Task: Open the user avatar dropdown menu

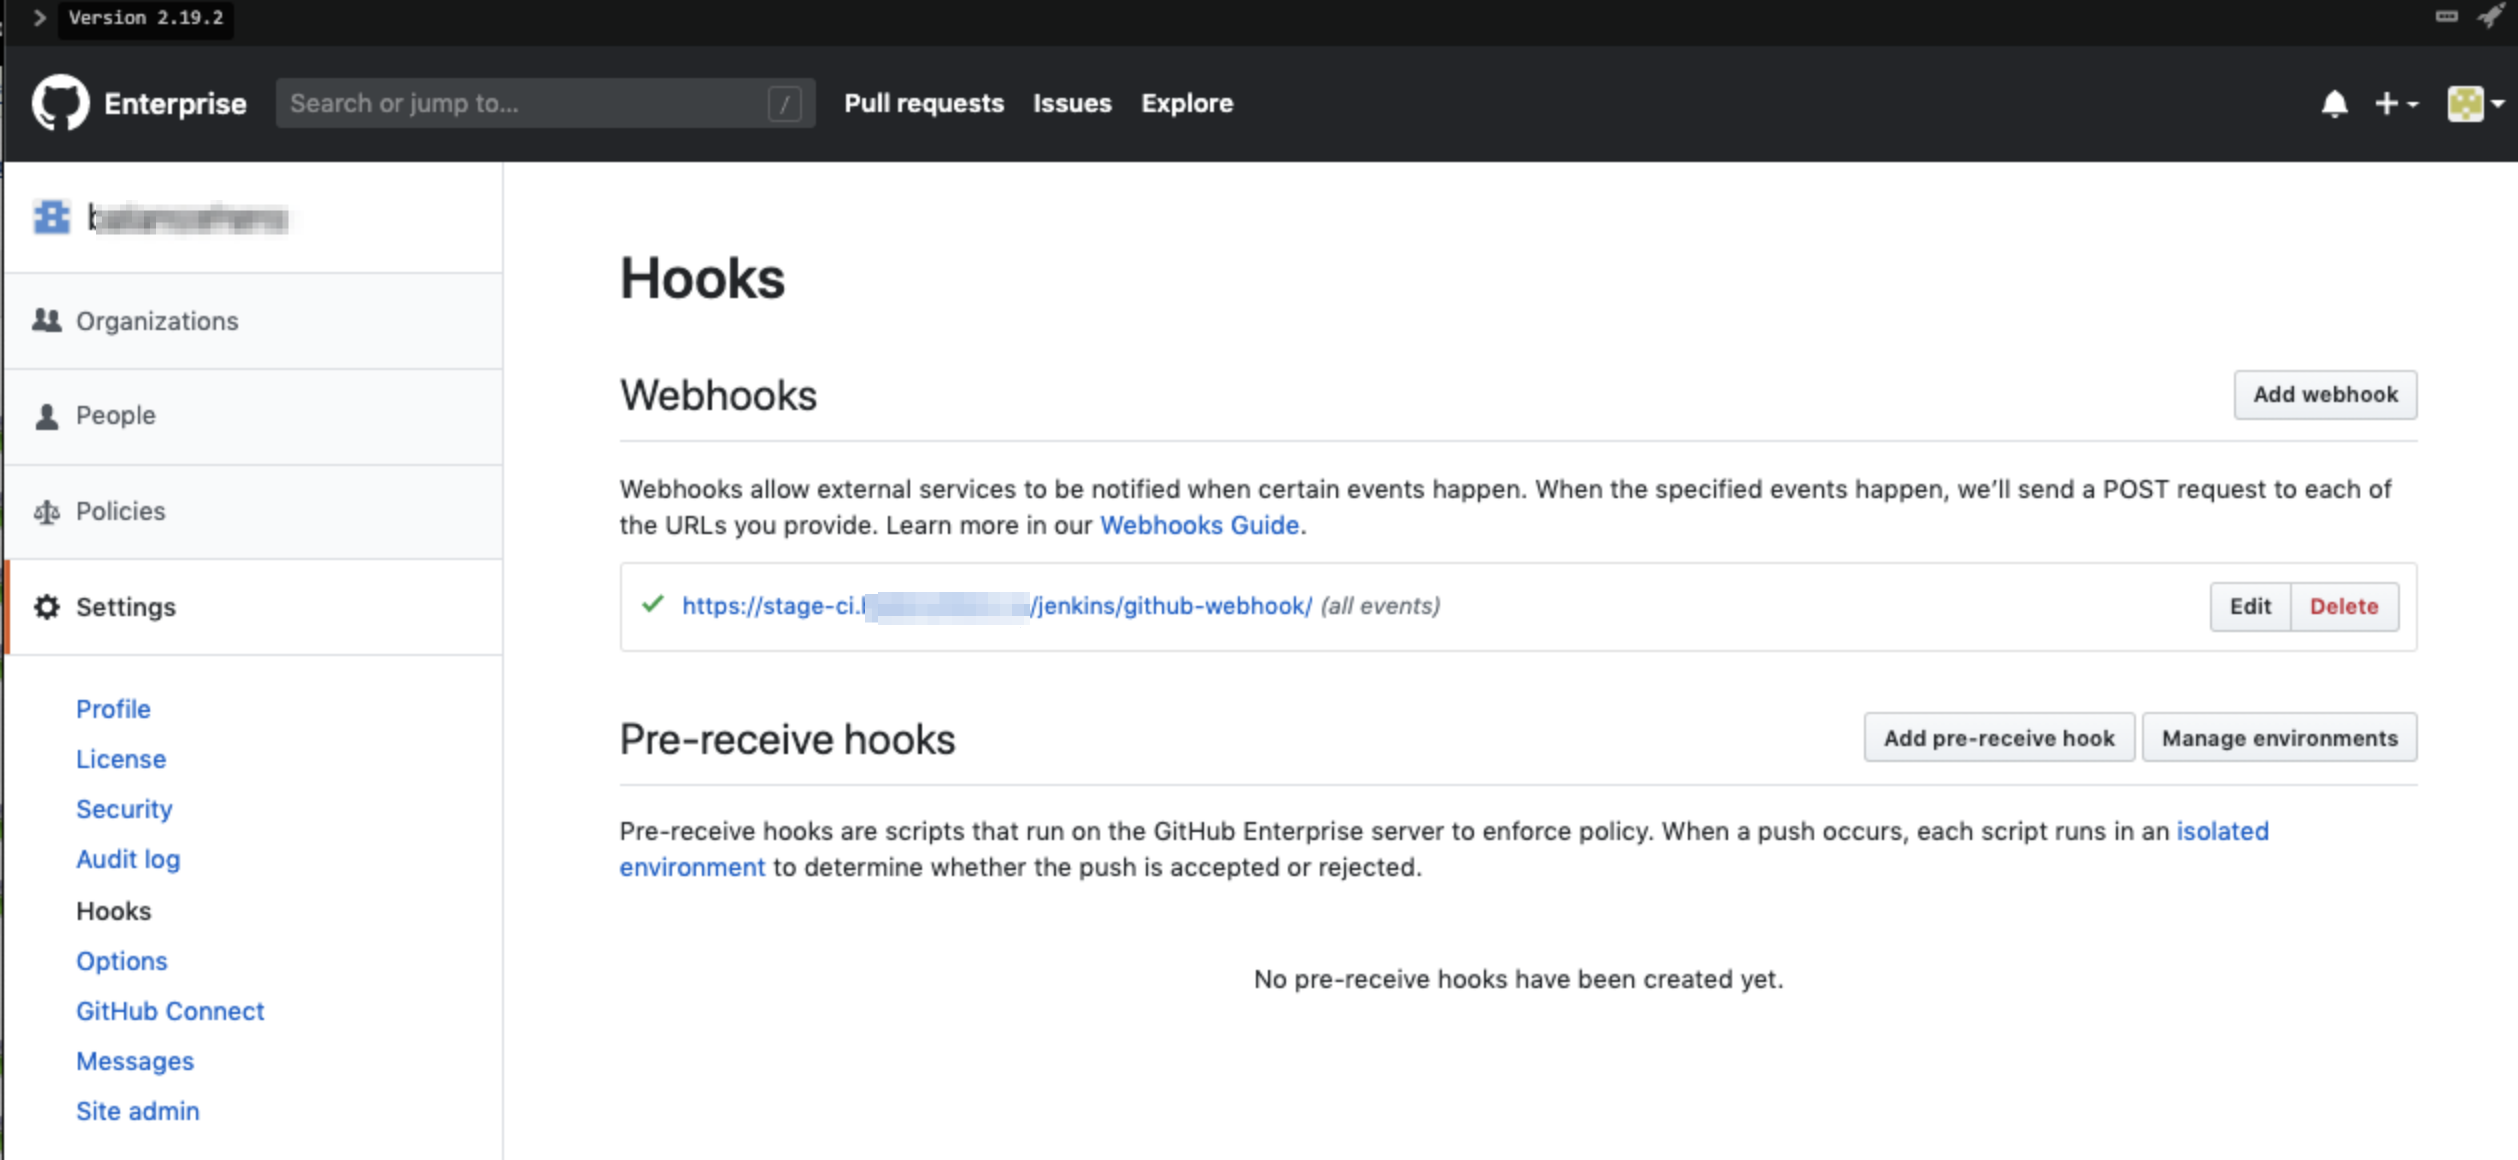Action: point(2475,104)
